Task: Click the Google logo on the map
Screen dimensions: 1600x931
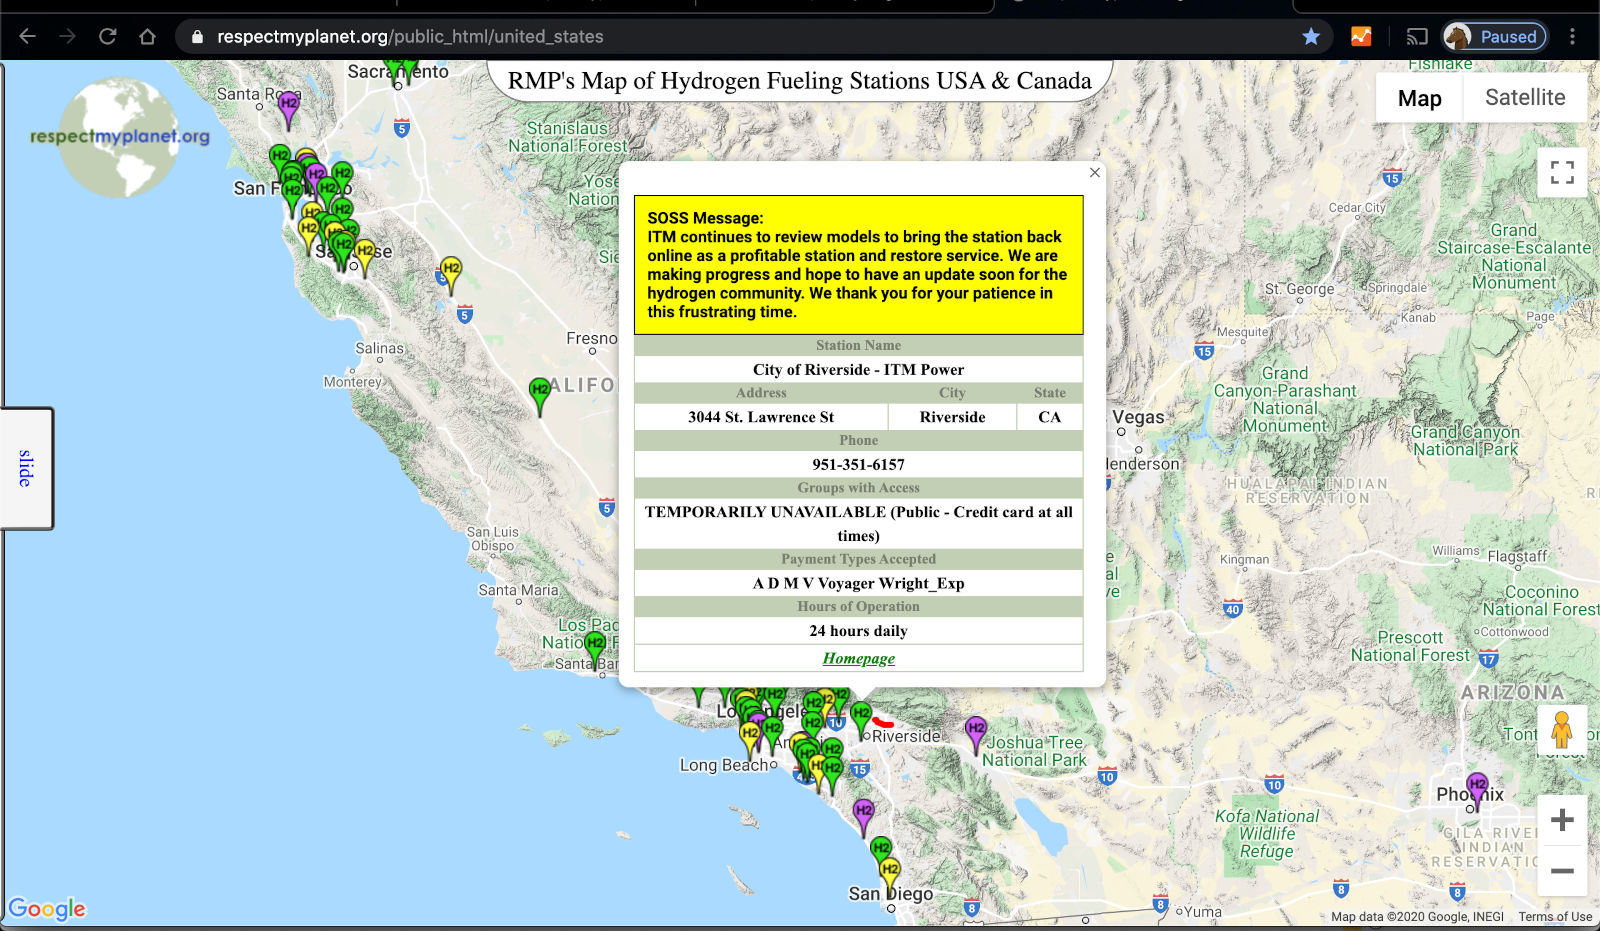Action: click(x=48, y=909)
